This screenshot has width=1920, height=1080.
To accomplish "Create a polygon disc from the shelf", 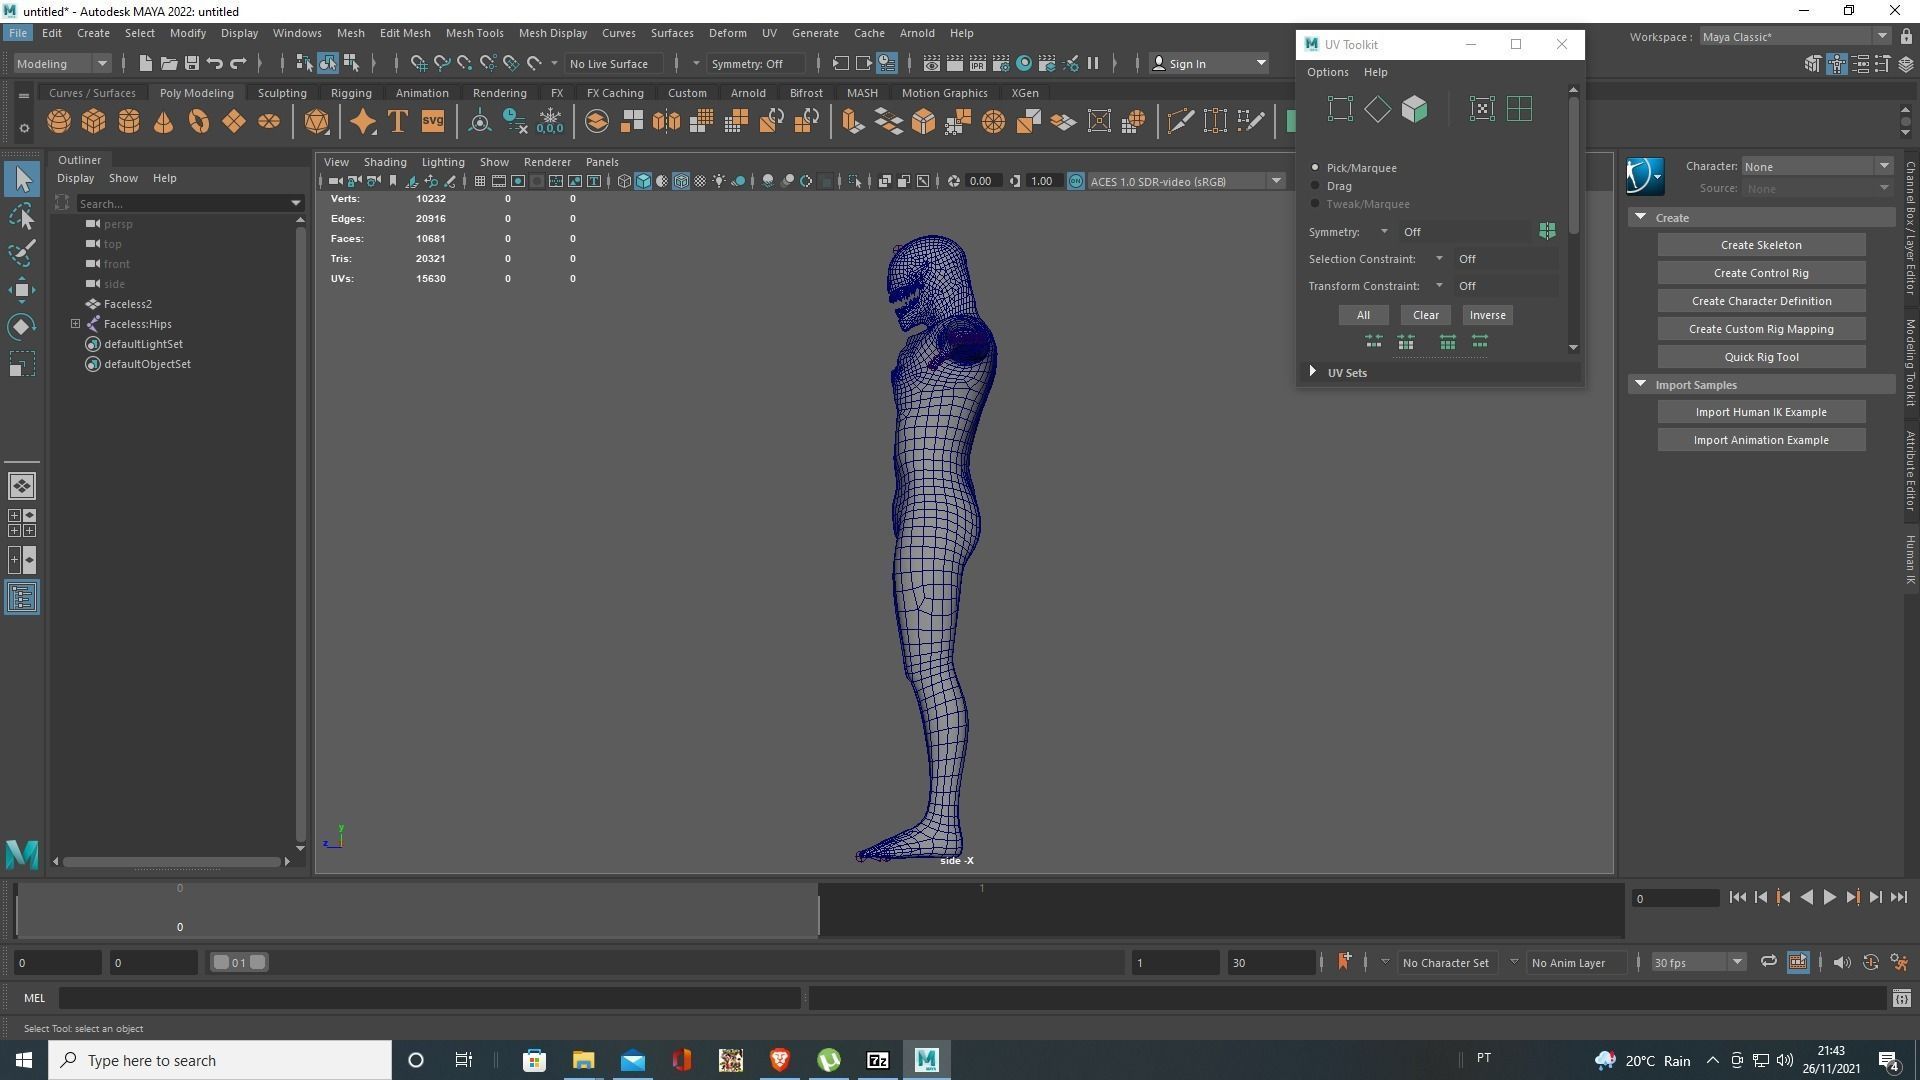I will pos(269,122).
